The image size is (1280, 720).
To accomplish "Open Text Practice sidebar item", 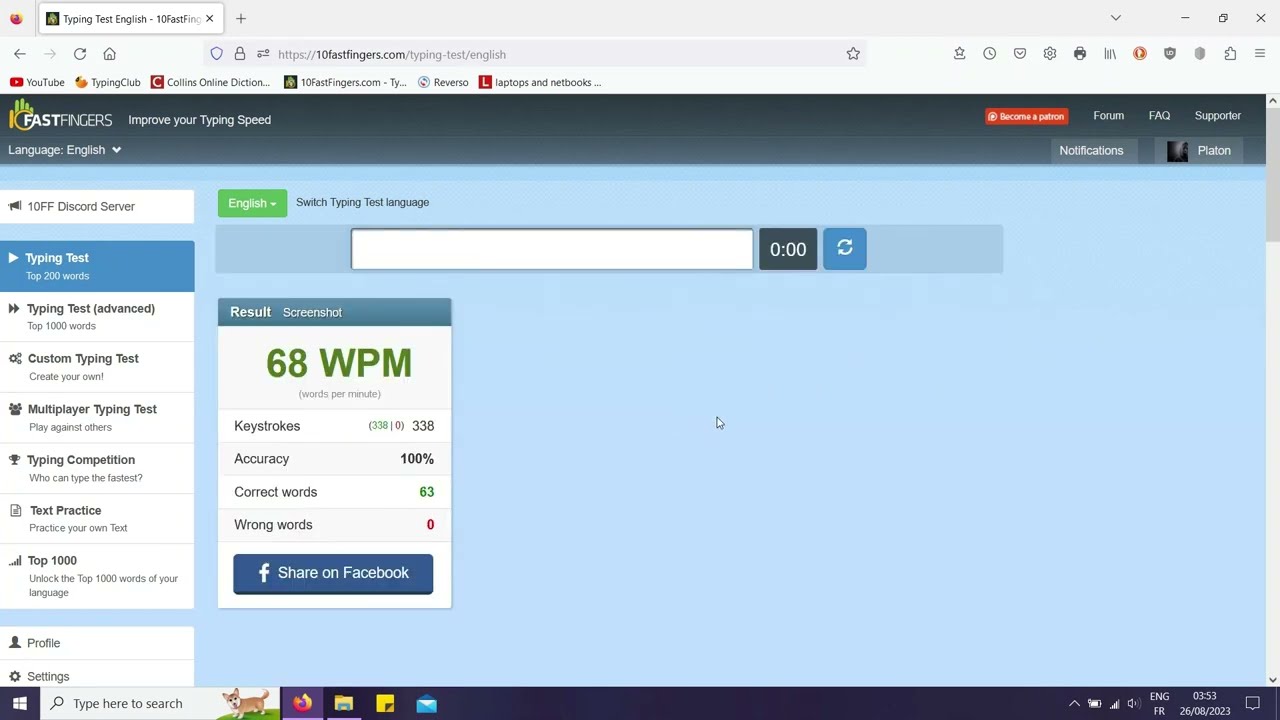I will pyautogui.click(x=97, y=518).
